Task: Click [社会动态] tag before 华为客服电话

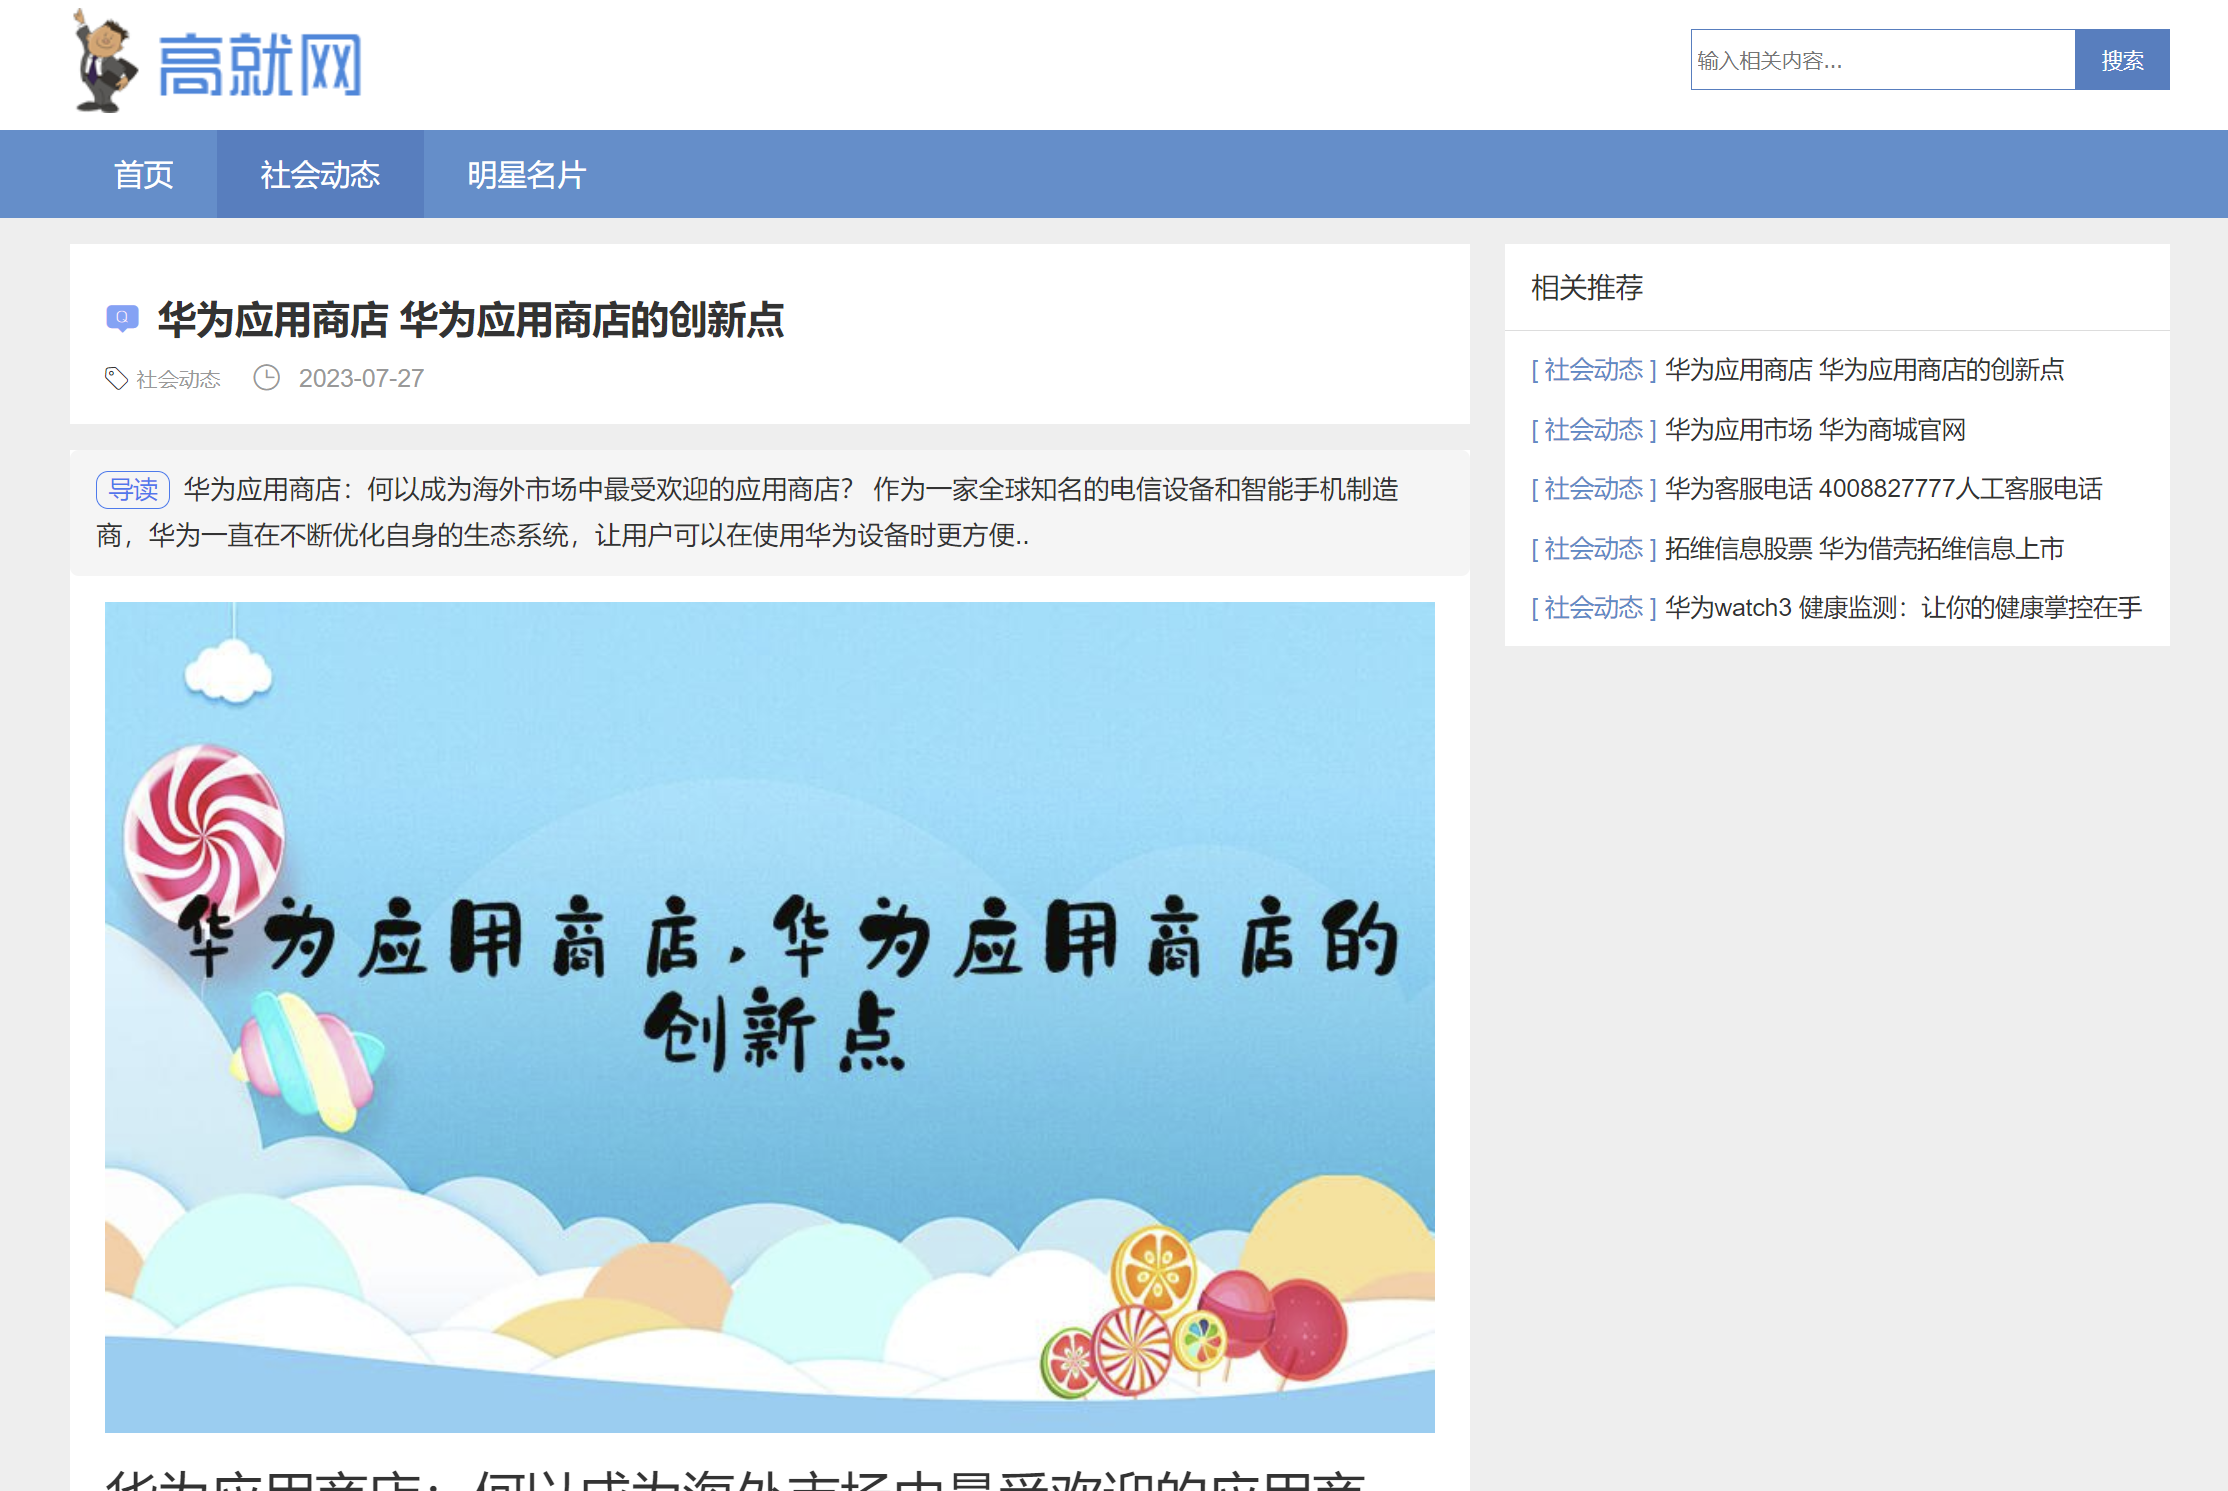Action: click(x=1594, y=489)
